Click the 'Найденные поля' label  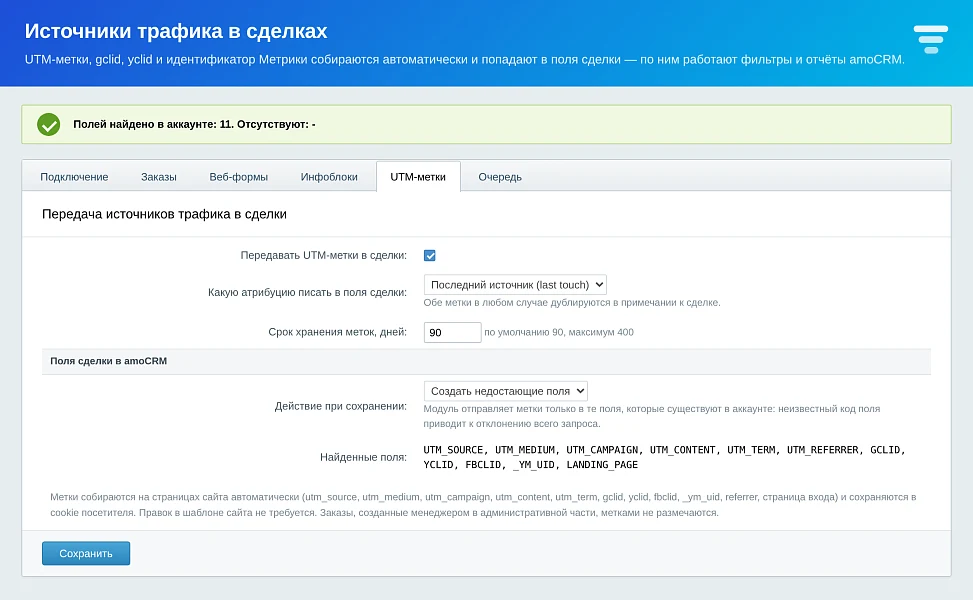point(363,457)
